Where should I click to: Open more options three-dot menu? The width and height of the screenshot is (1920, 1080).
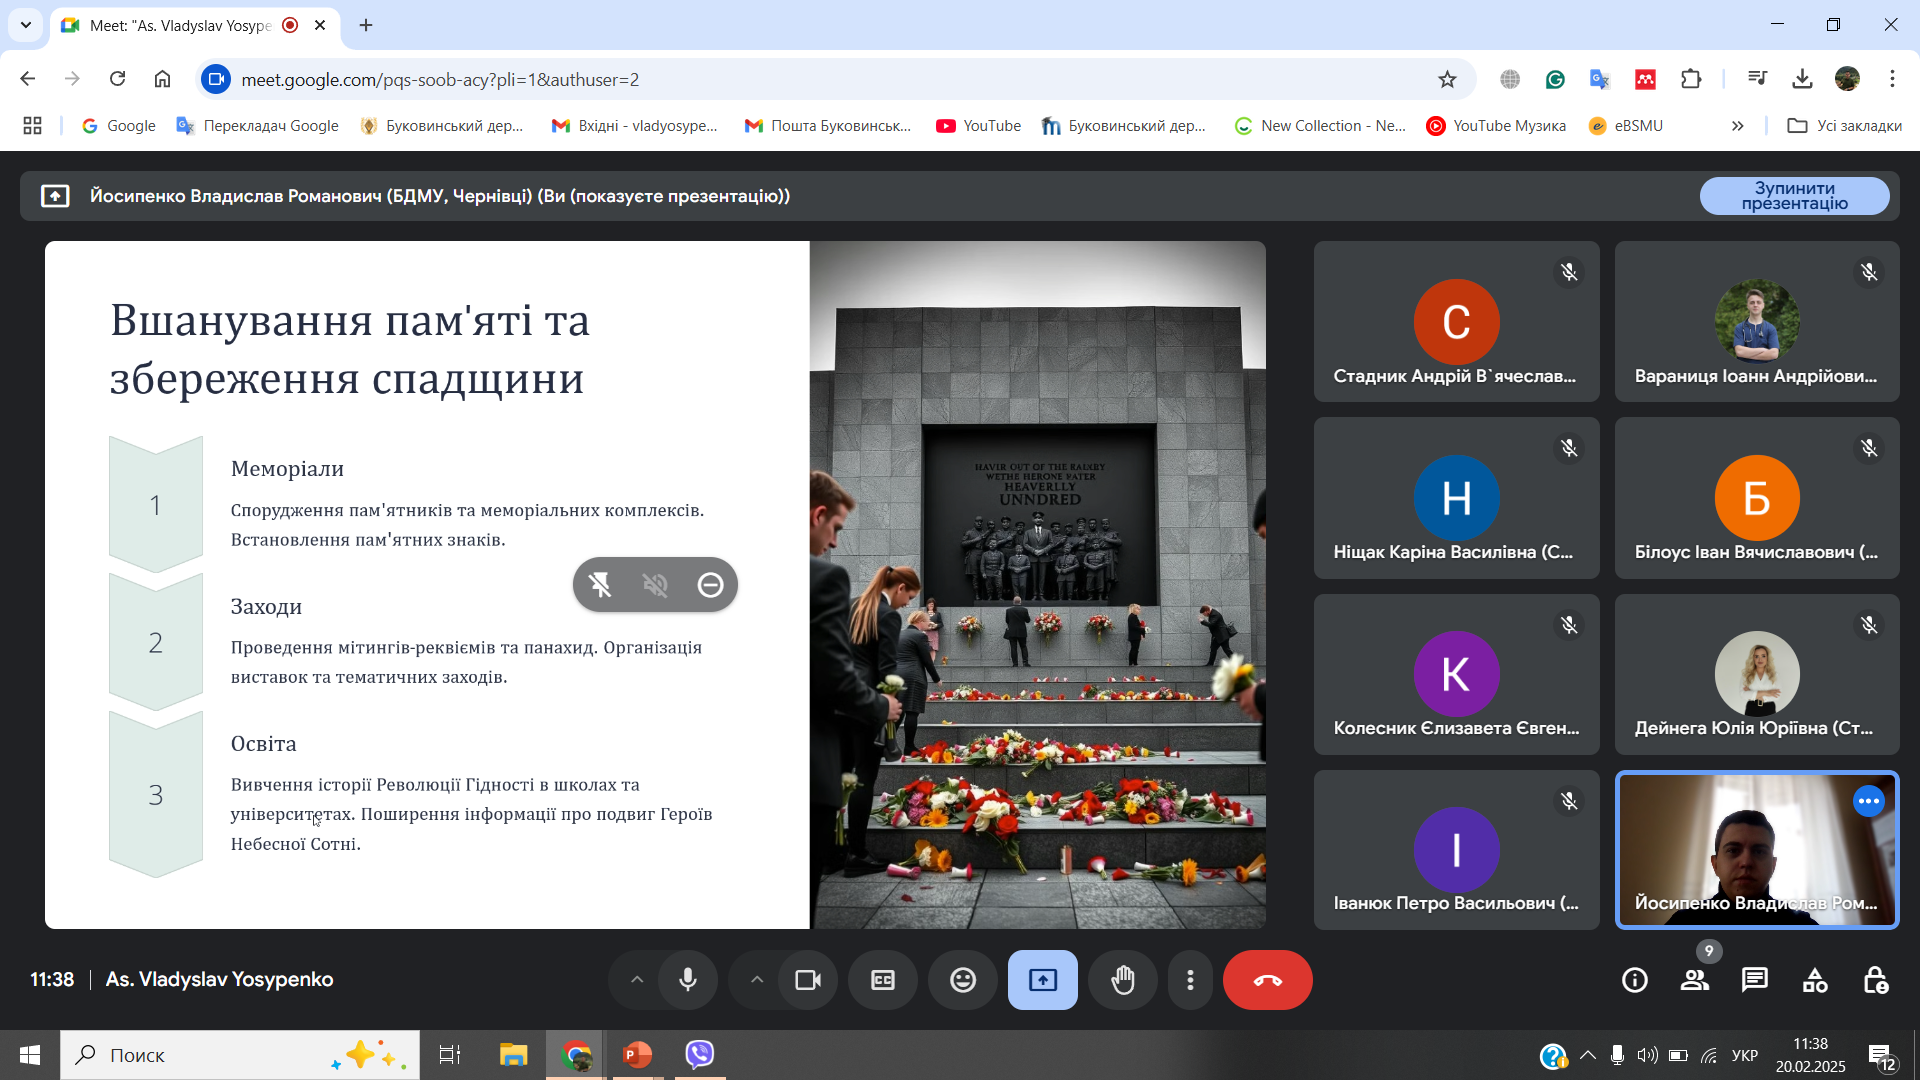pos(1190,980)
